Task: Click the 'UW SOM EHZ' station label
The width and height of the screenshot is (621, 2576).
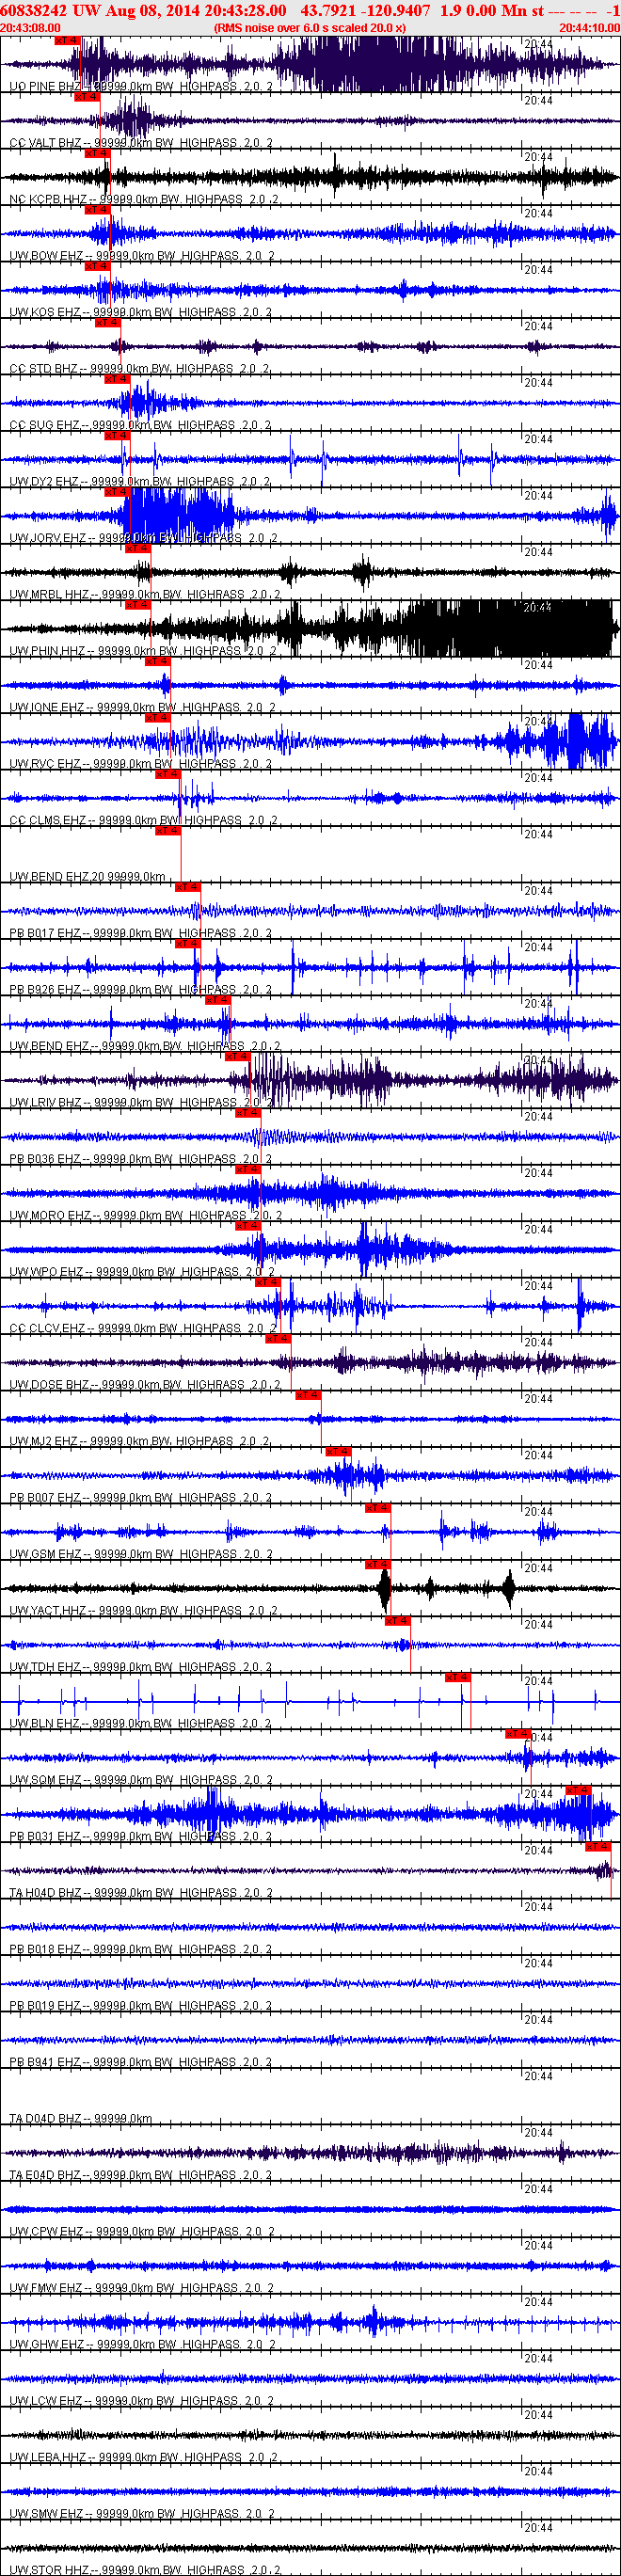Action: tap(46, 1780)
